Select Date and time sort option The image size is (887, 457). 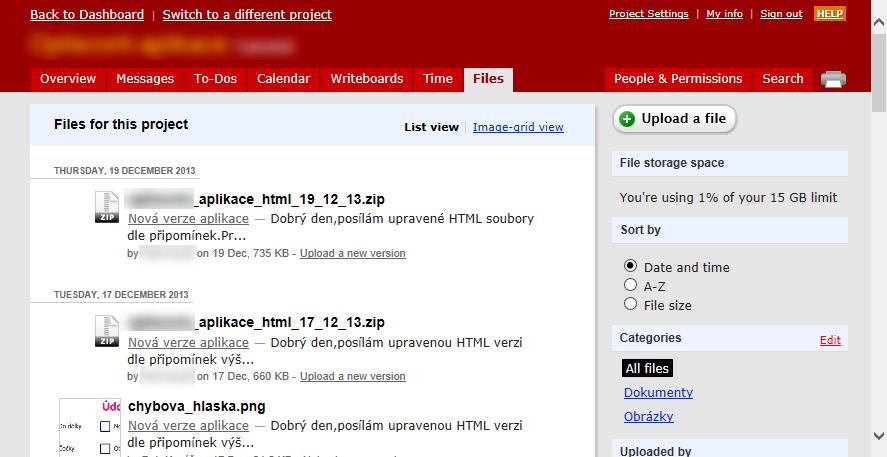pos(630,266)
